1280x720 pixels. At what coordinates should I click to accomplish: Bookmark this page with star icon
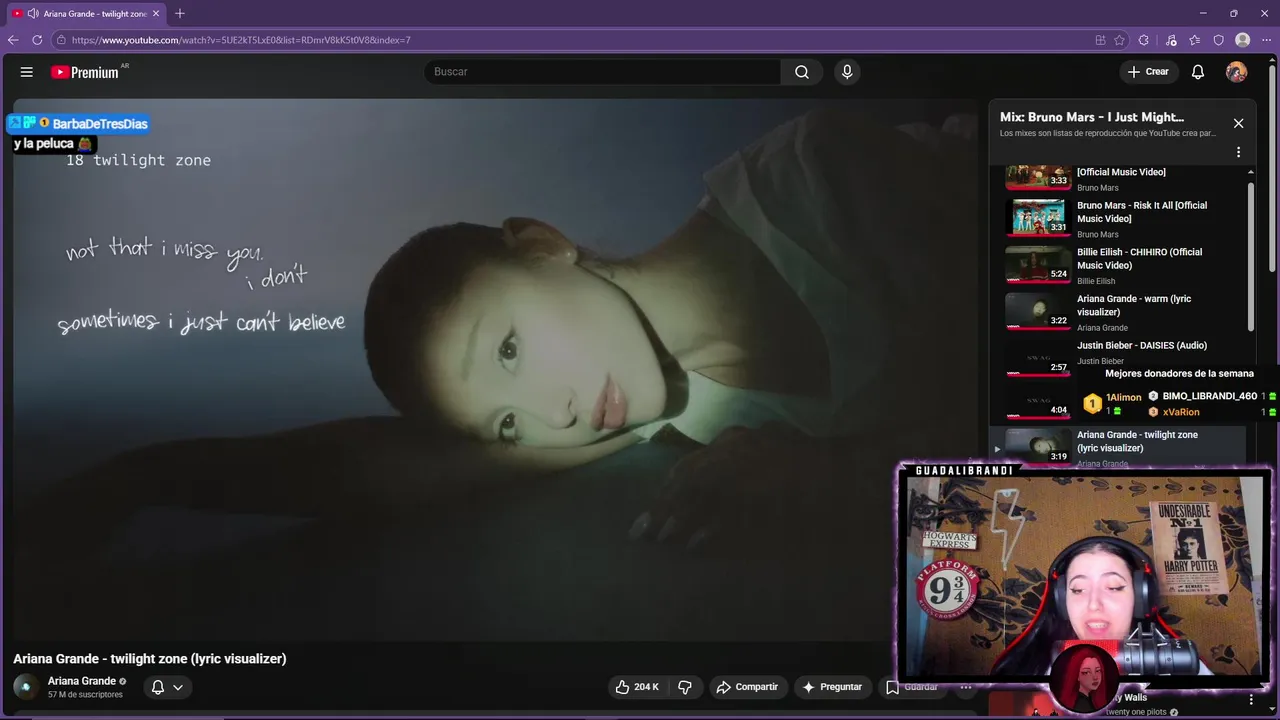tap(1120, 40)
